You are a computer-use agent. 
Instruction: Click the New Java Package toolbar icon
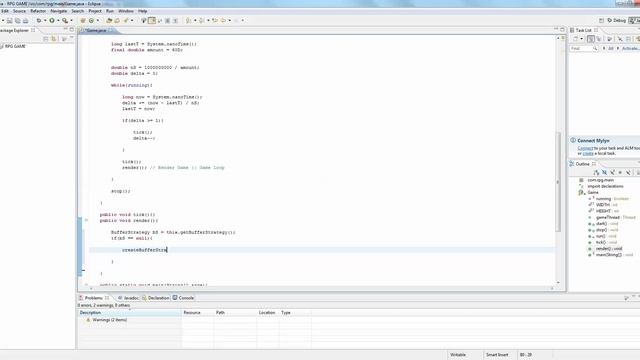[83, 20]
